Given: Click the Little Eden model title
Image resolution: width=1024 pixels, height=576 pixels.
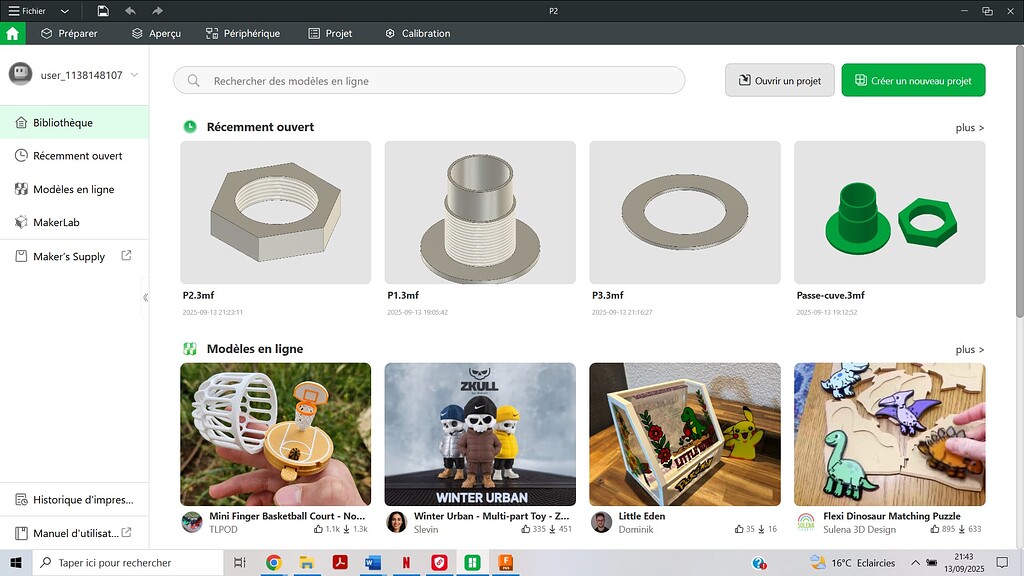Looking at the screenshot, I should pos(642,516).
